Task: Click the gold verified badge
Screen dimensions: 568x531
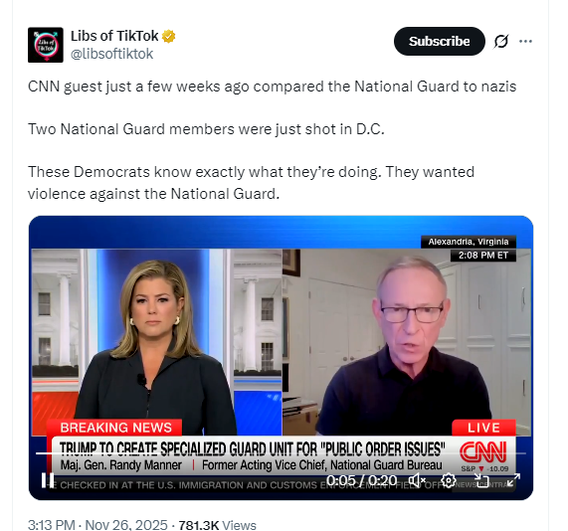Action: (168, 36)
